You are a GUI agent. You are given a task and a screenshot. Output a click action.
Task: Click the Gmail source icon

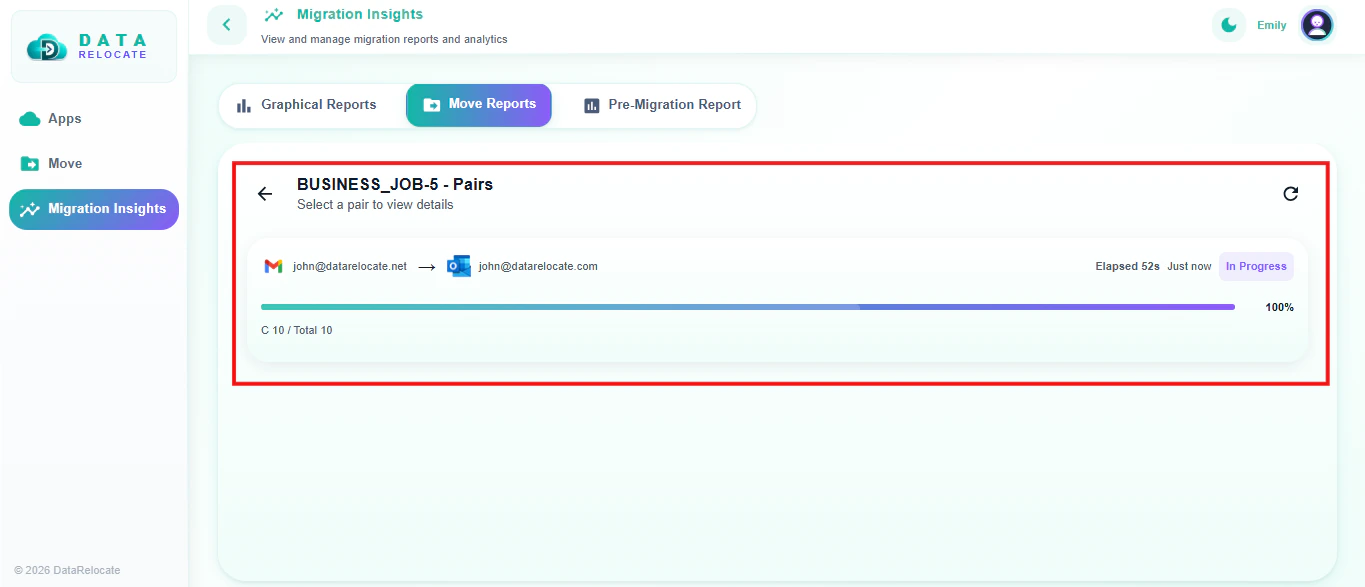tap(273, 266)
